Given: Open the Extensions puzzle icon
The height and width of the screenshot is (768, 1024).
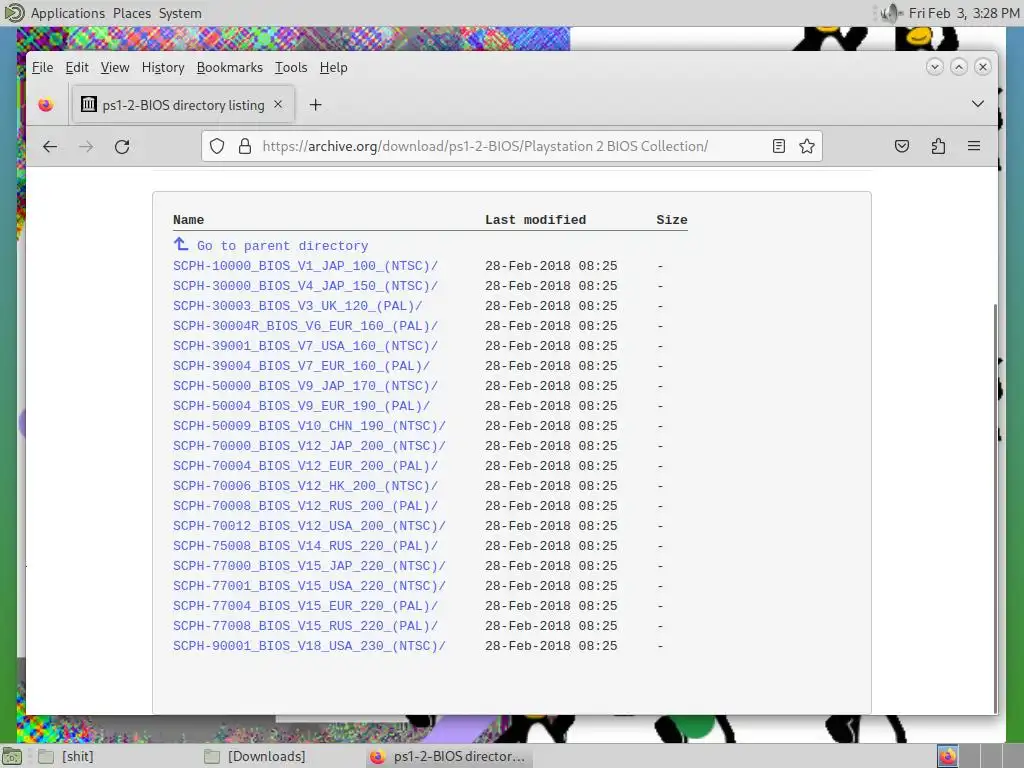Looking at the screenshot, I should [938, 146].
